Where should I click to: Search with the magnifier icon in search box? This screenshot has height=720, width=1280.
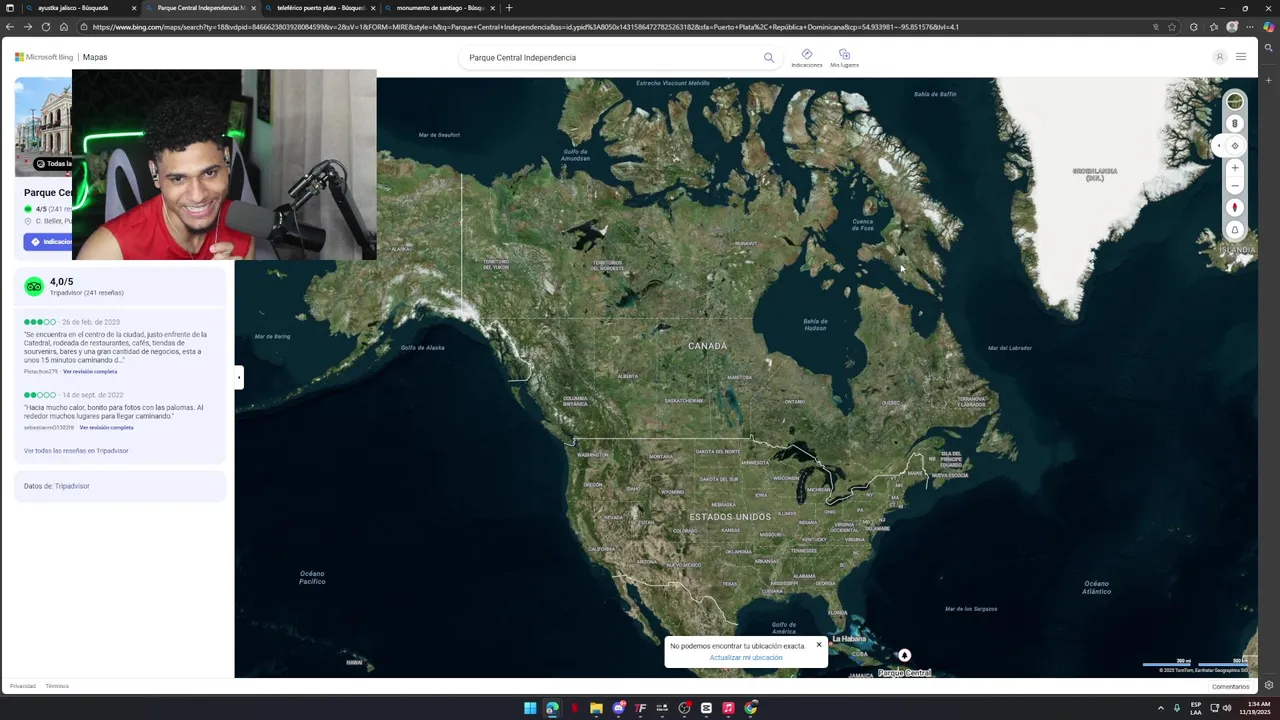(x=768, y=58)
